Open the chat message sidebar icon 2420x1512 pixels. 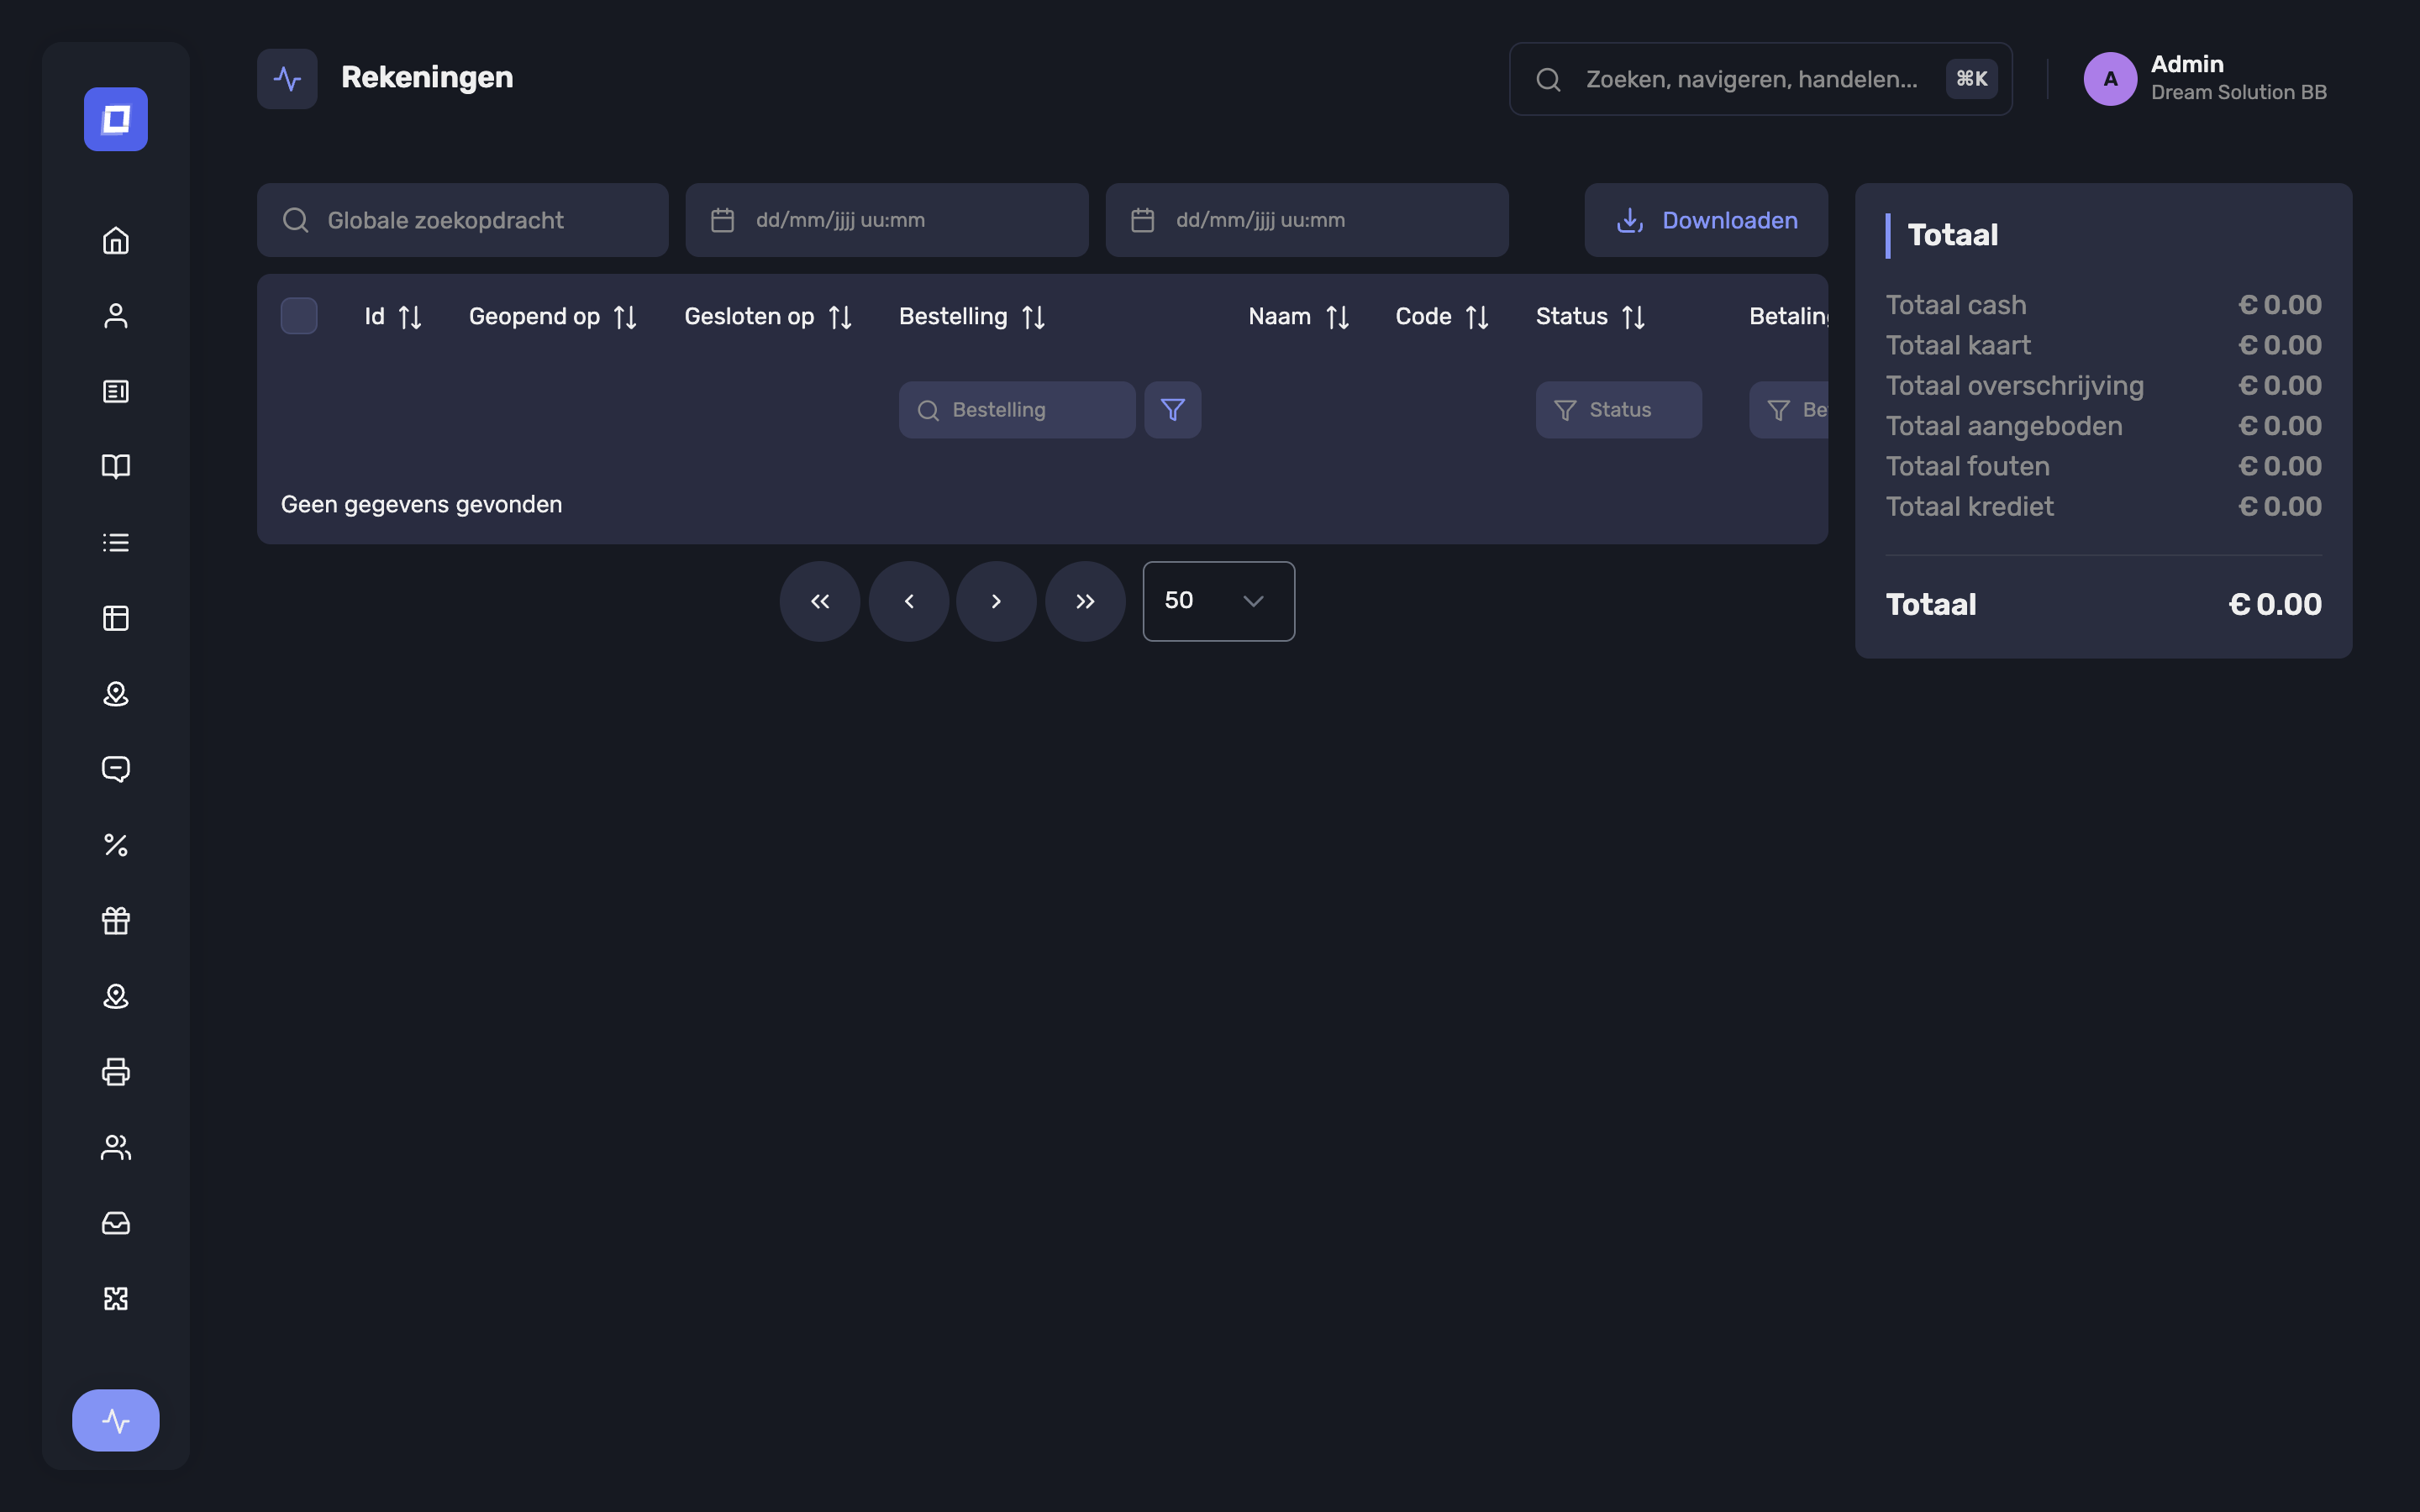pos(116,769)
